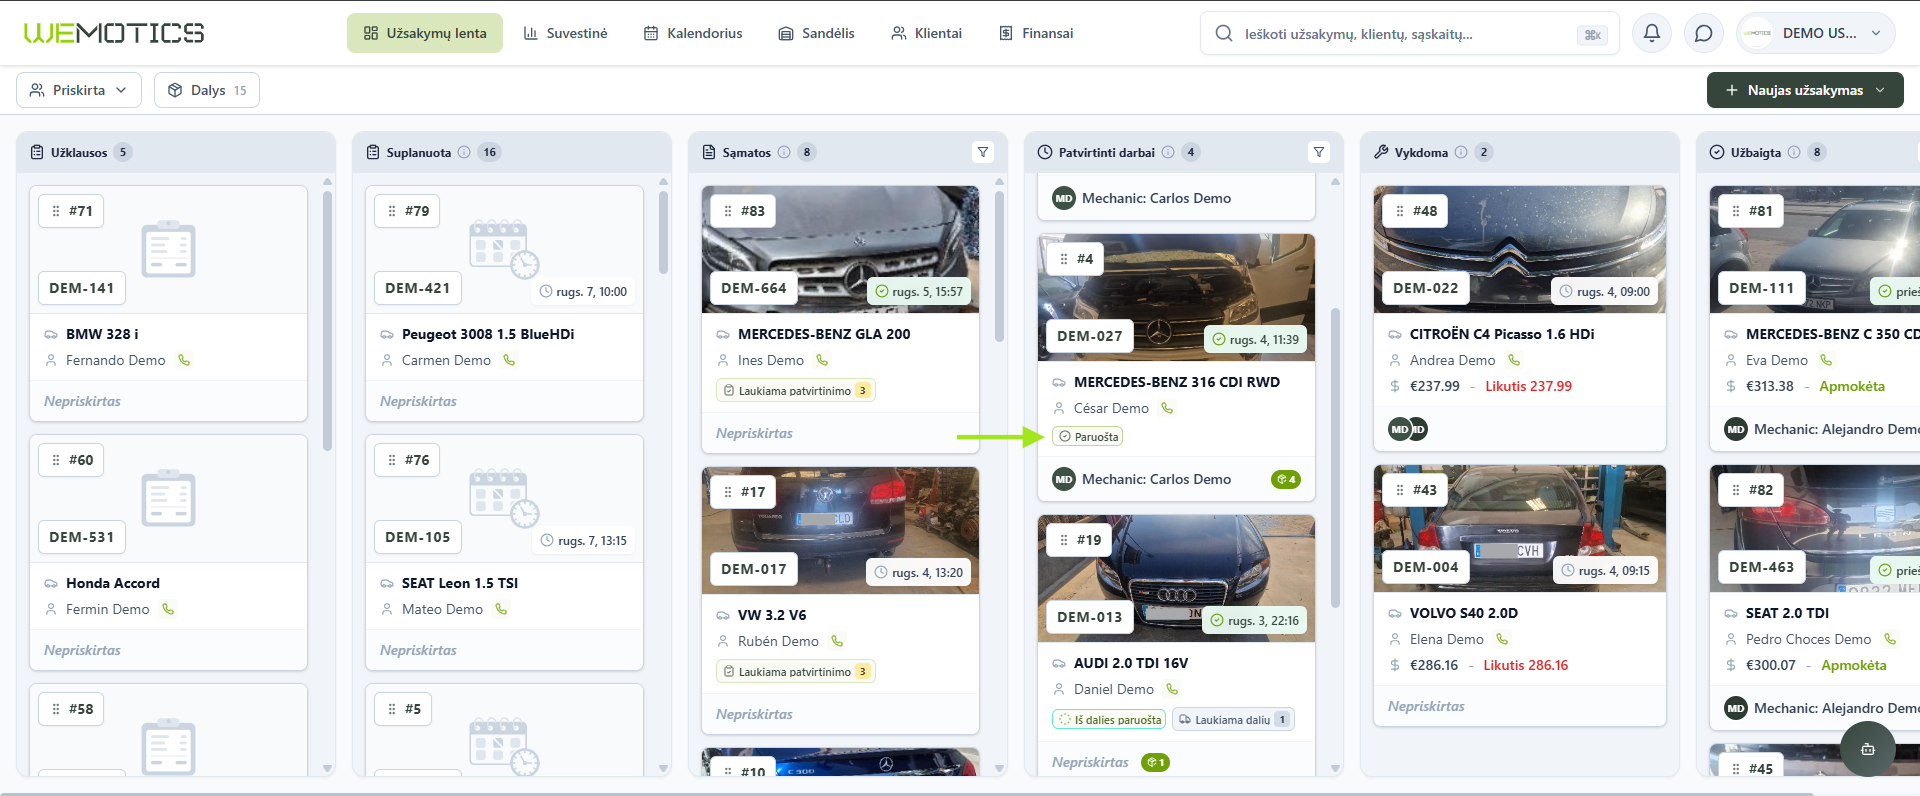Show info for Vykdoma column
1920x796 pixels.
pos(1461,152)
